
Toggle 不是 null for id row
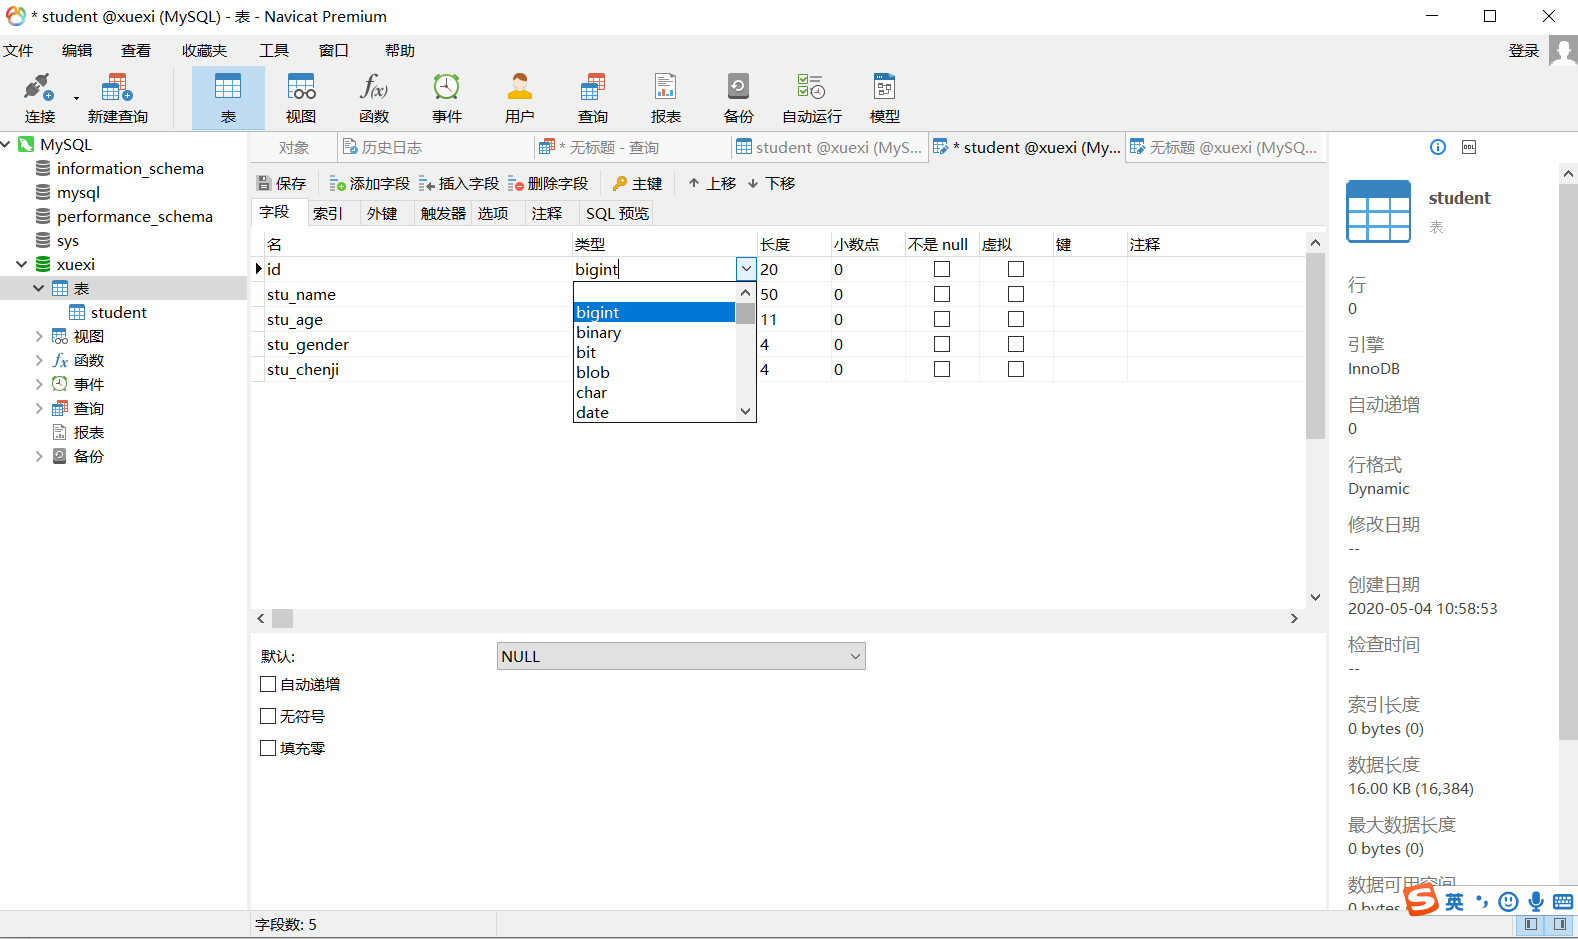(x=942, y=269)
